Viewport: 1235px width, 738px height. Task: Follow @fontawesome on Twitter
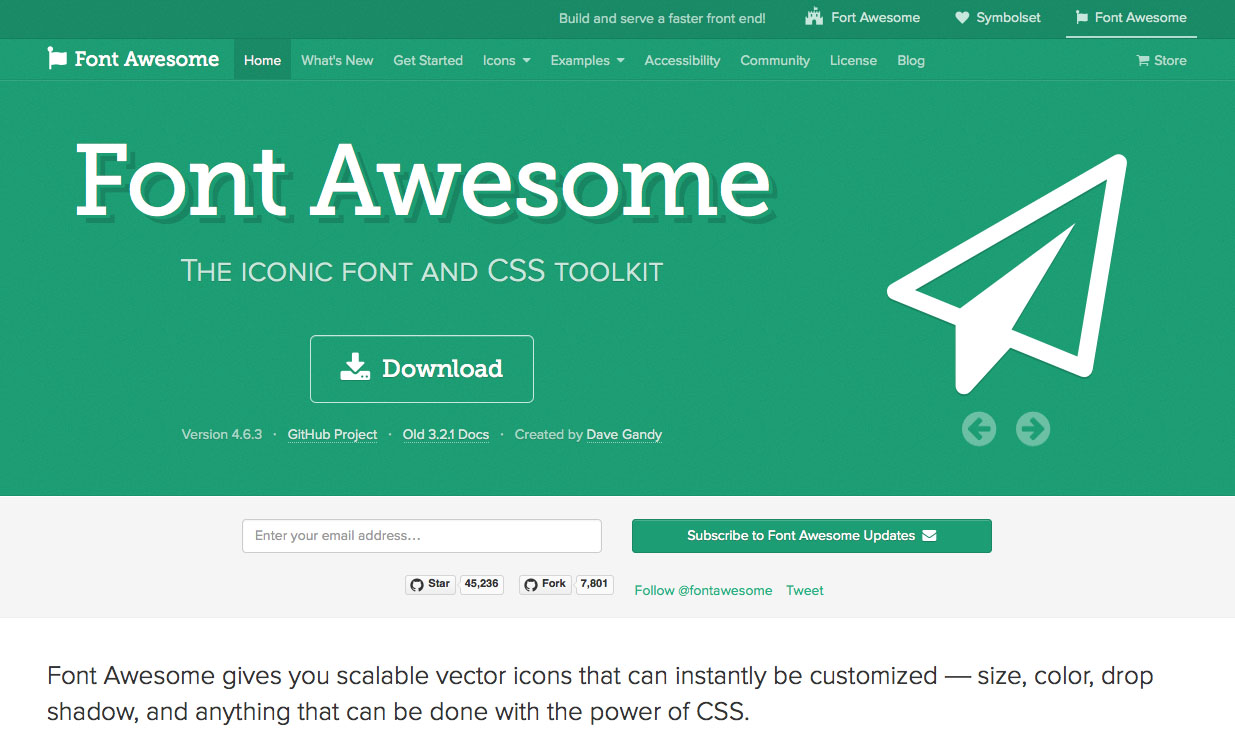pos(703,590)
